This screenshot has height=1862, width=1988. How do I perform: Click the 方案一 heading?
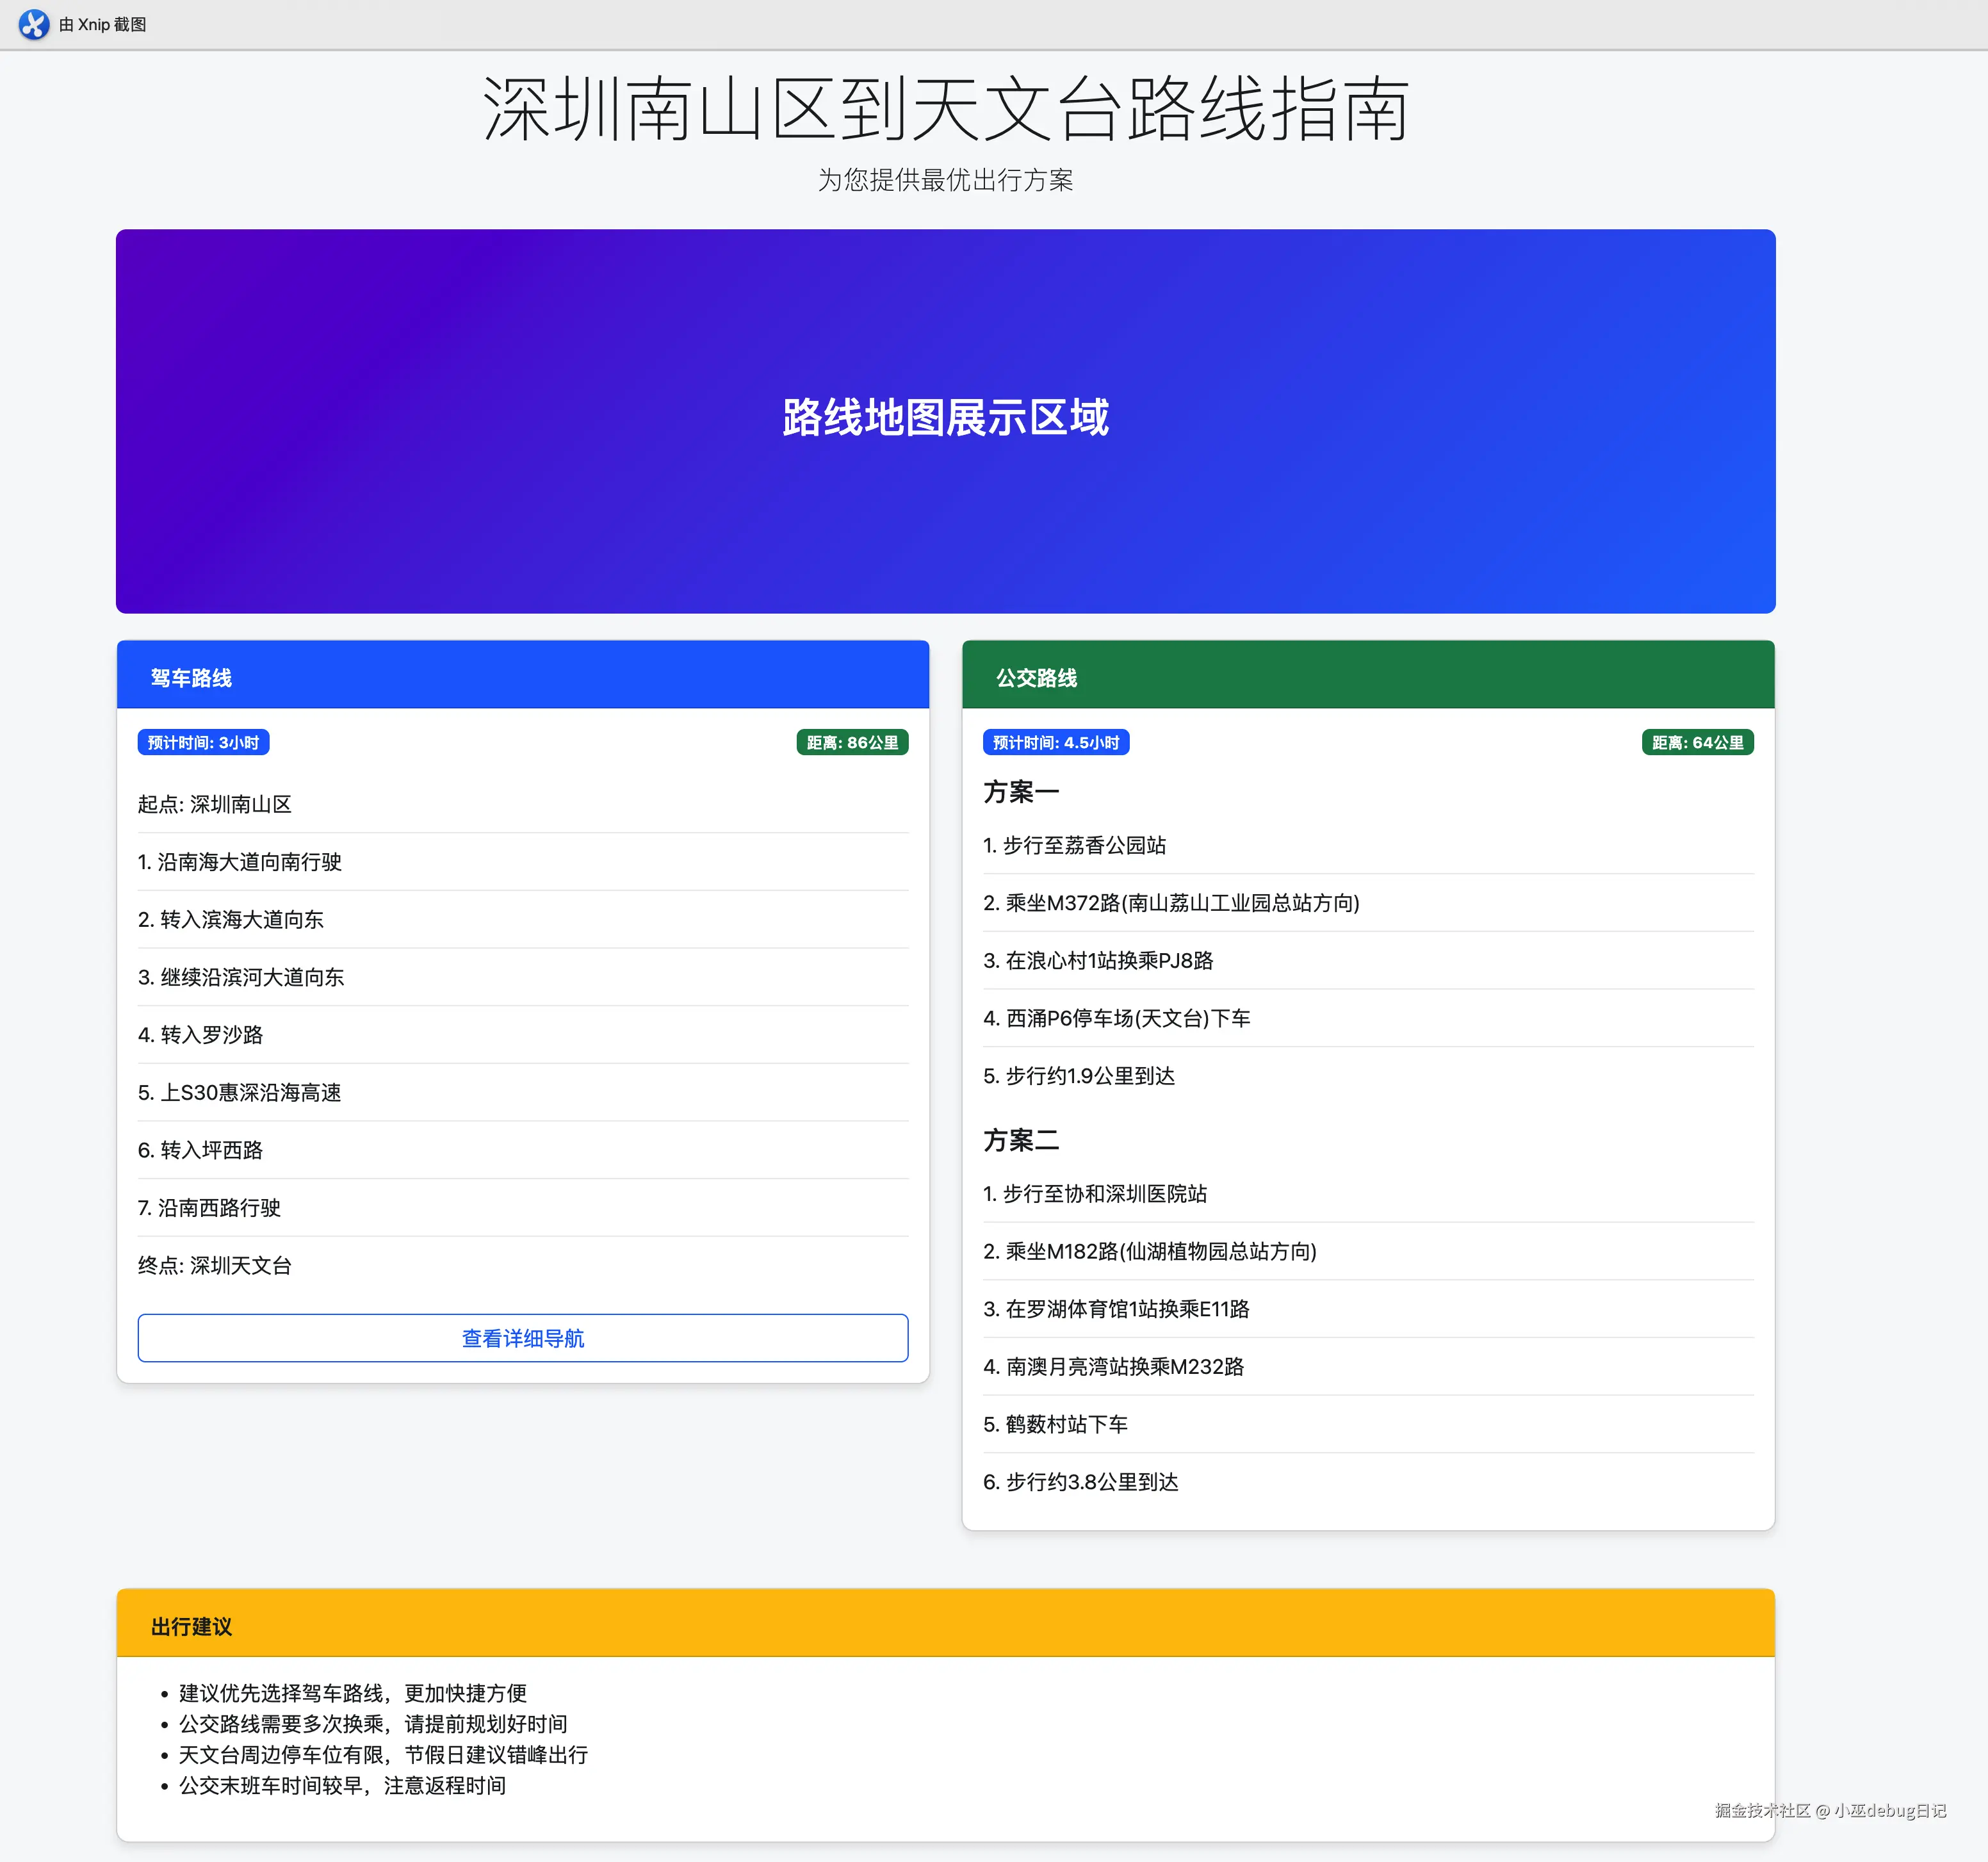(x=1021, y=792)
